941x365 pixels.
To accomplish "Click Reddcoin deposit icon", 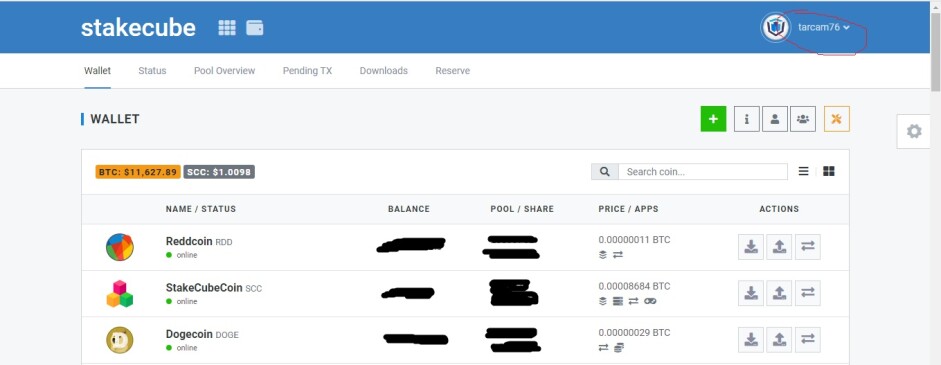I will [x=751, y=247].
